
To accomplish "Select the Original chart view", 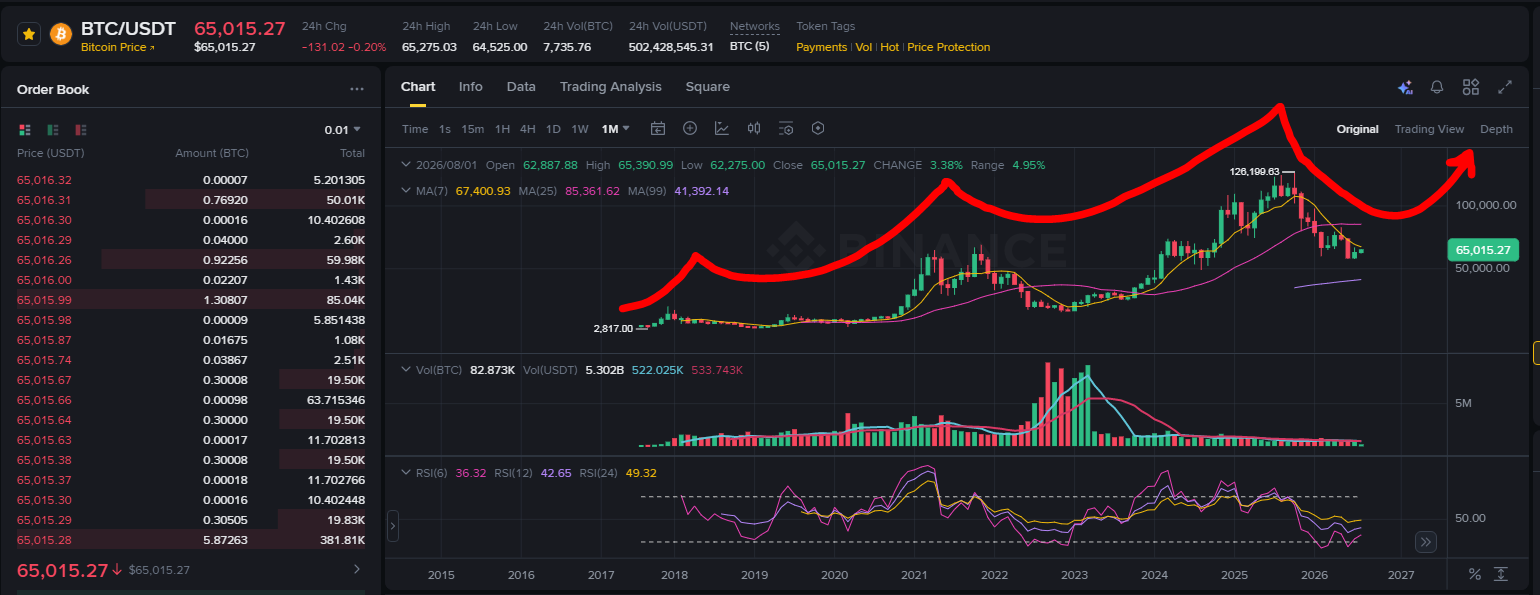I will point(1357,129).
